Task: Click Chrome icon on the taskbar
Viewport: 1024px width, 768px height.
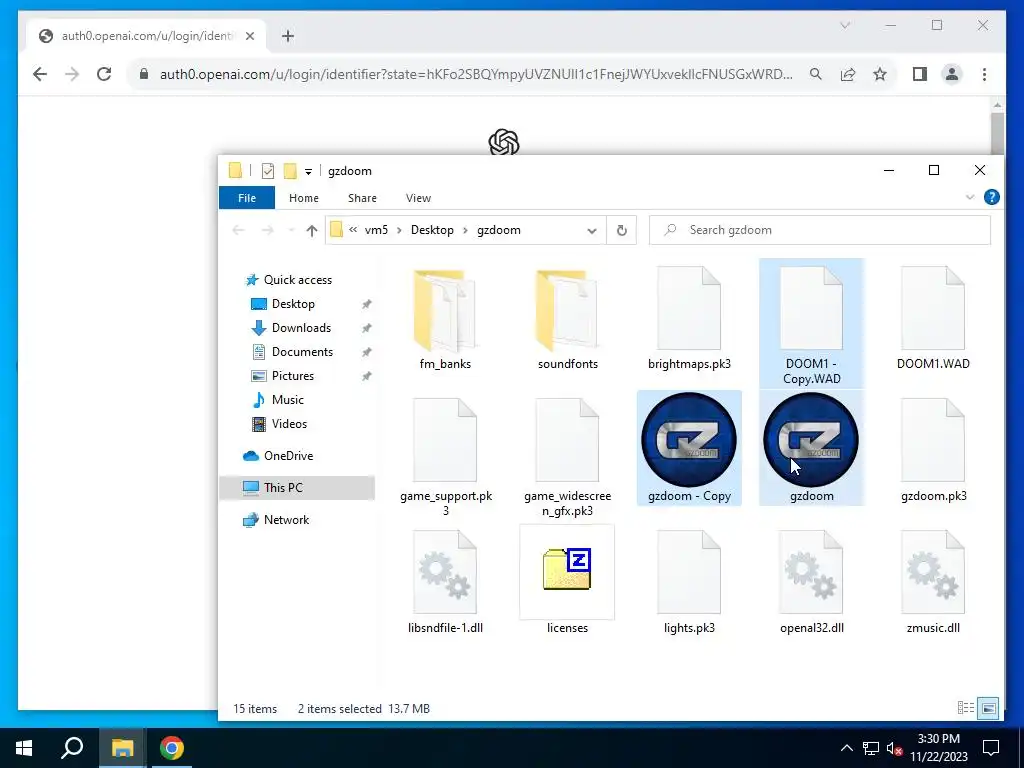Action: (x=172, y=748)
